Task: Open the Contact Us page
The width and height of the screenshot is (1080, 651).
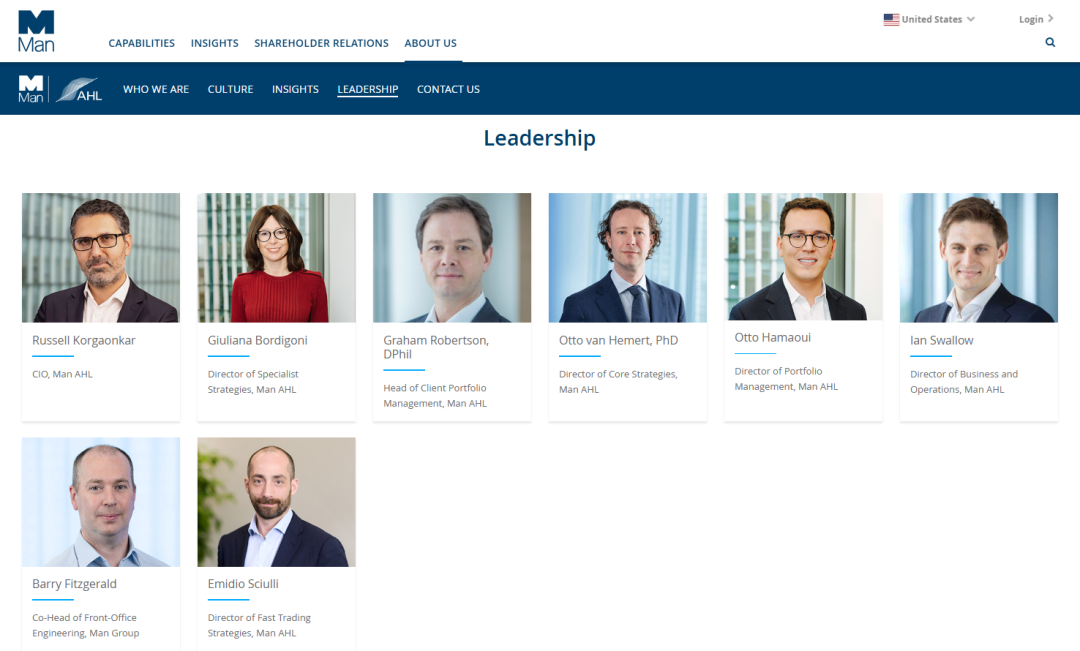Action: (x=448, y=89)
